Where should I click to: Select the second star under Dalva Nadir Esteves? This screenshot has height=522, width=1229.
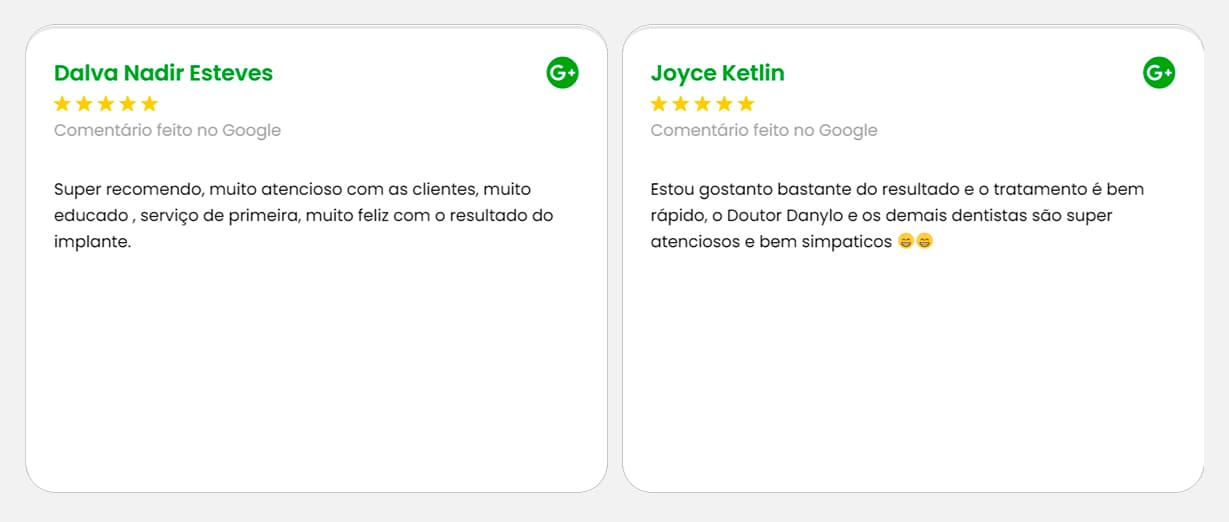[84, 104]
